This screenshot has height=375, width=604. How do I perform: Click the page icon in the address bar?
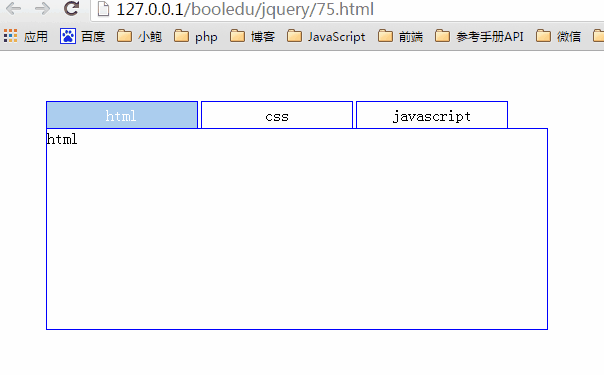click(103, 9)
